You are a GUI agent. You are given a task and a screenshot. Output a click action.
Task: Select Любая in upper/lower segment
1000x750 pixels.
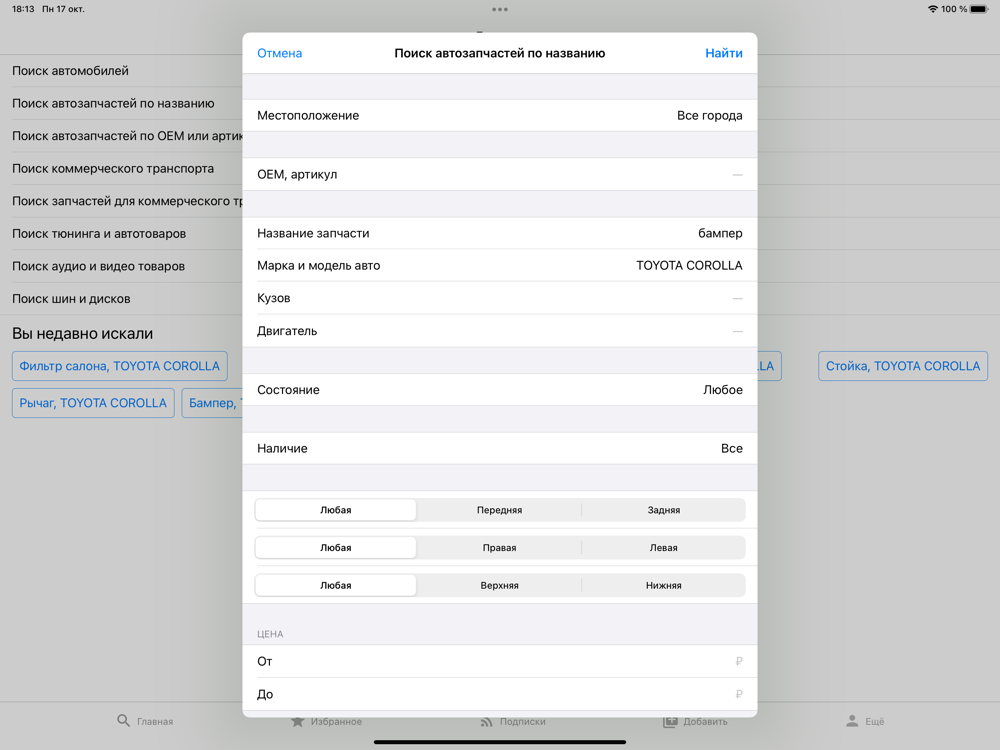pos(335,585)
